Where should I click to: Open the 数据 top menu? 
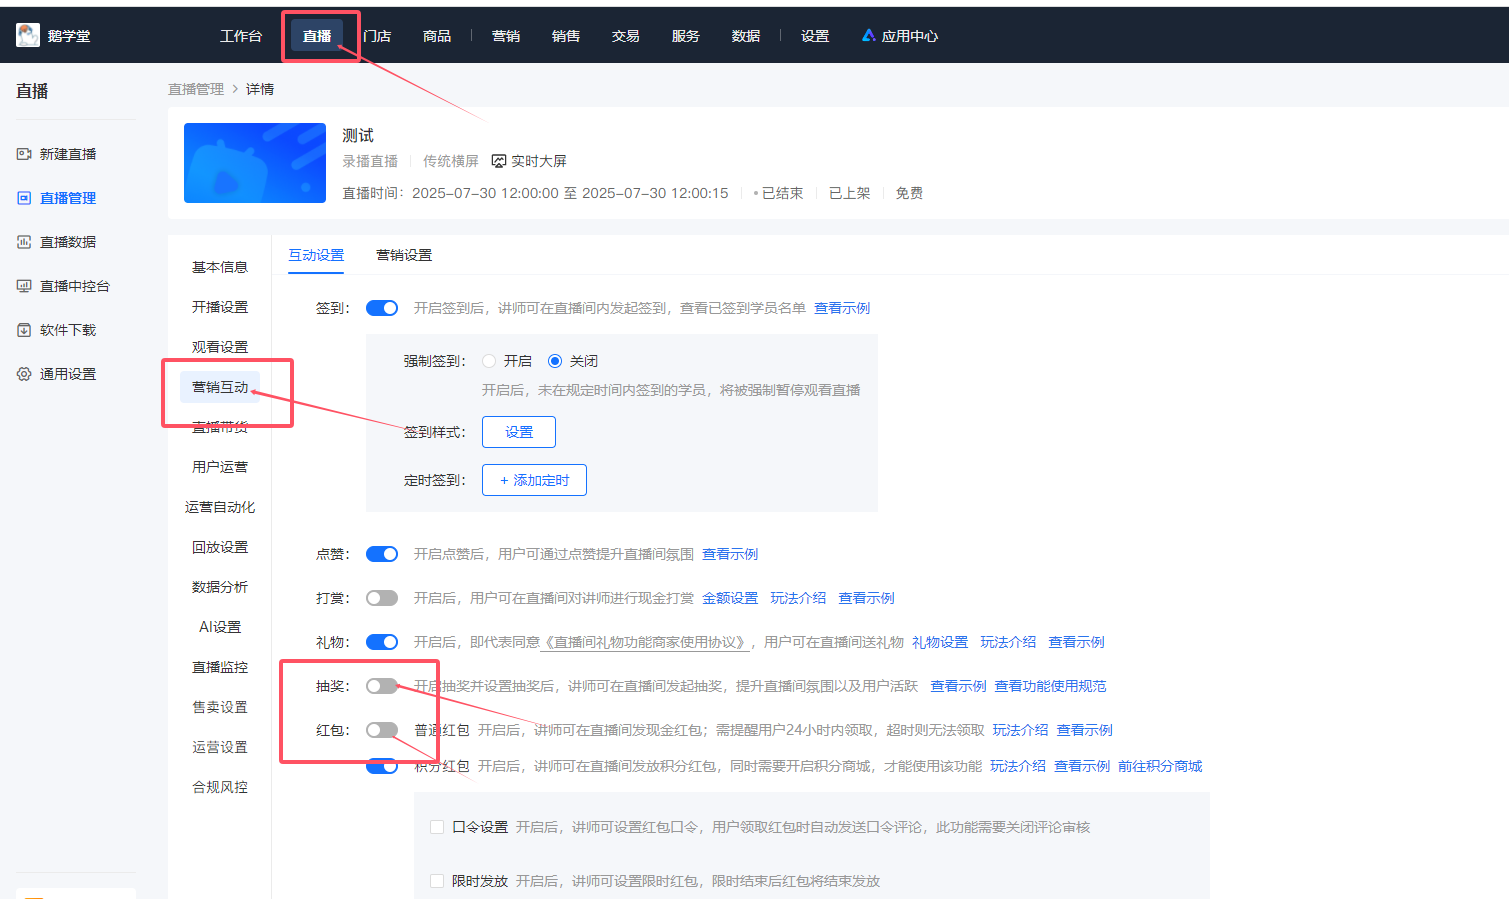pyautogui.click(x=745, y=36)
